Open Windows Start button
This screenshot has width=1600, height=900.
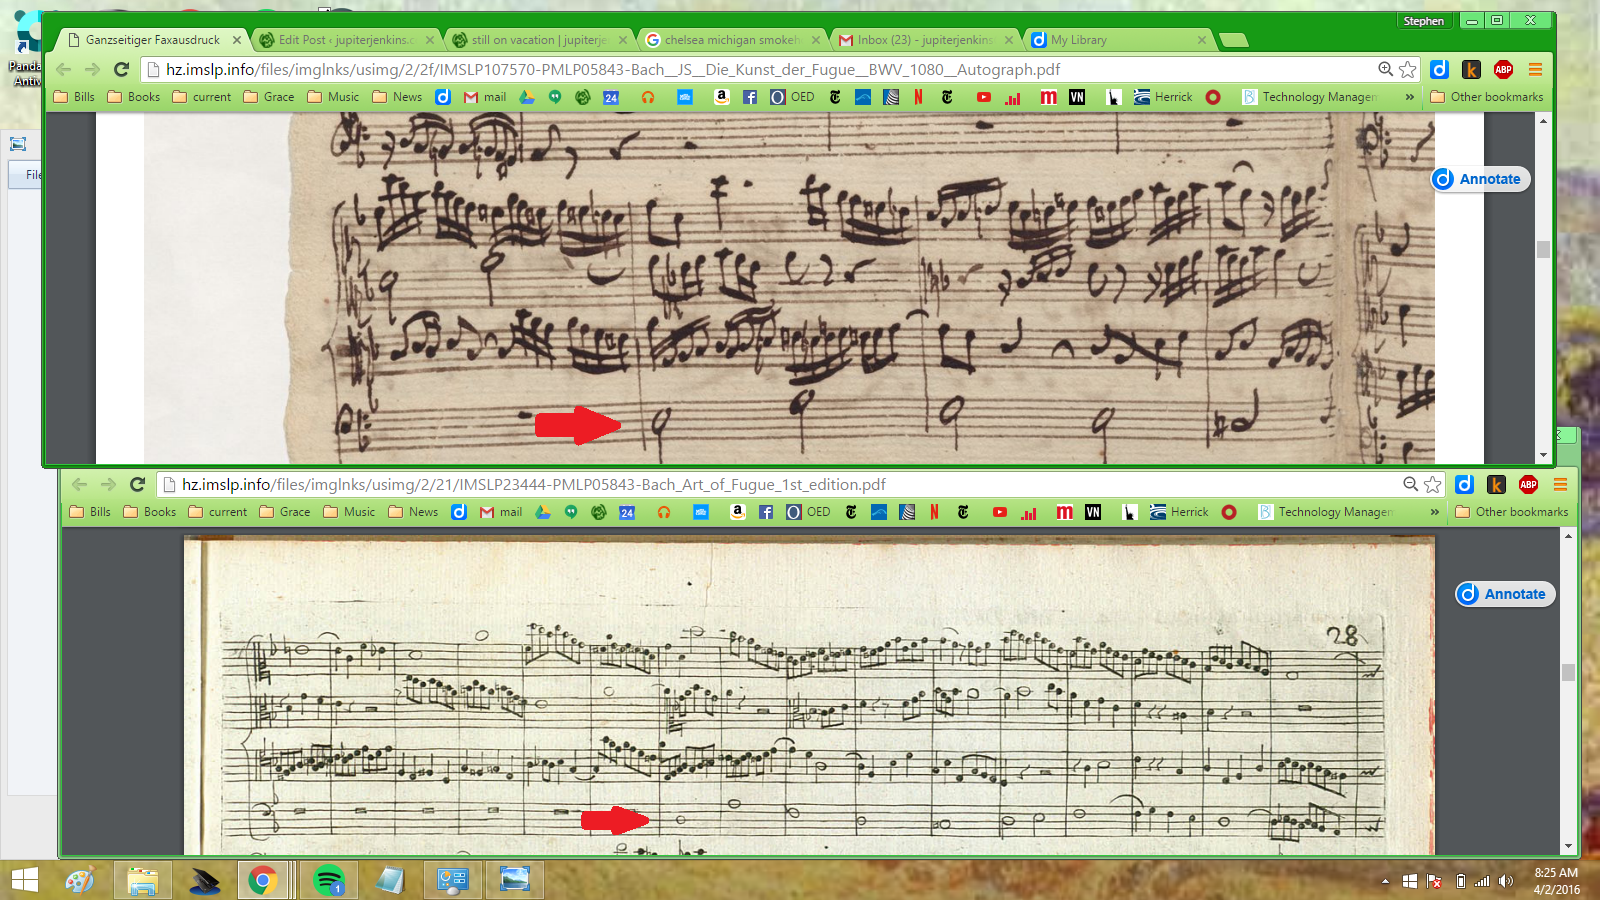24,880
